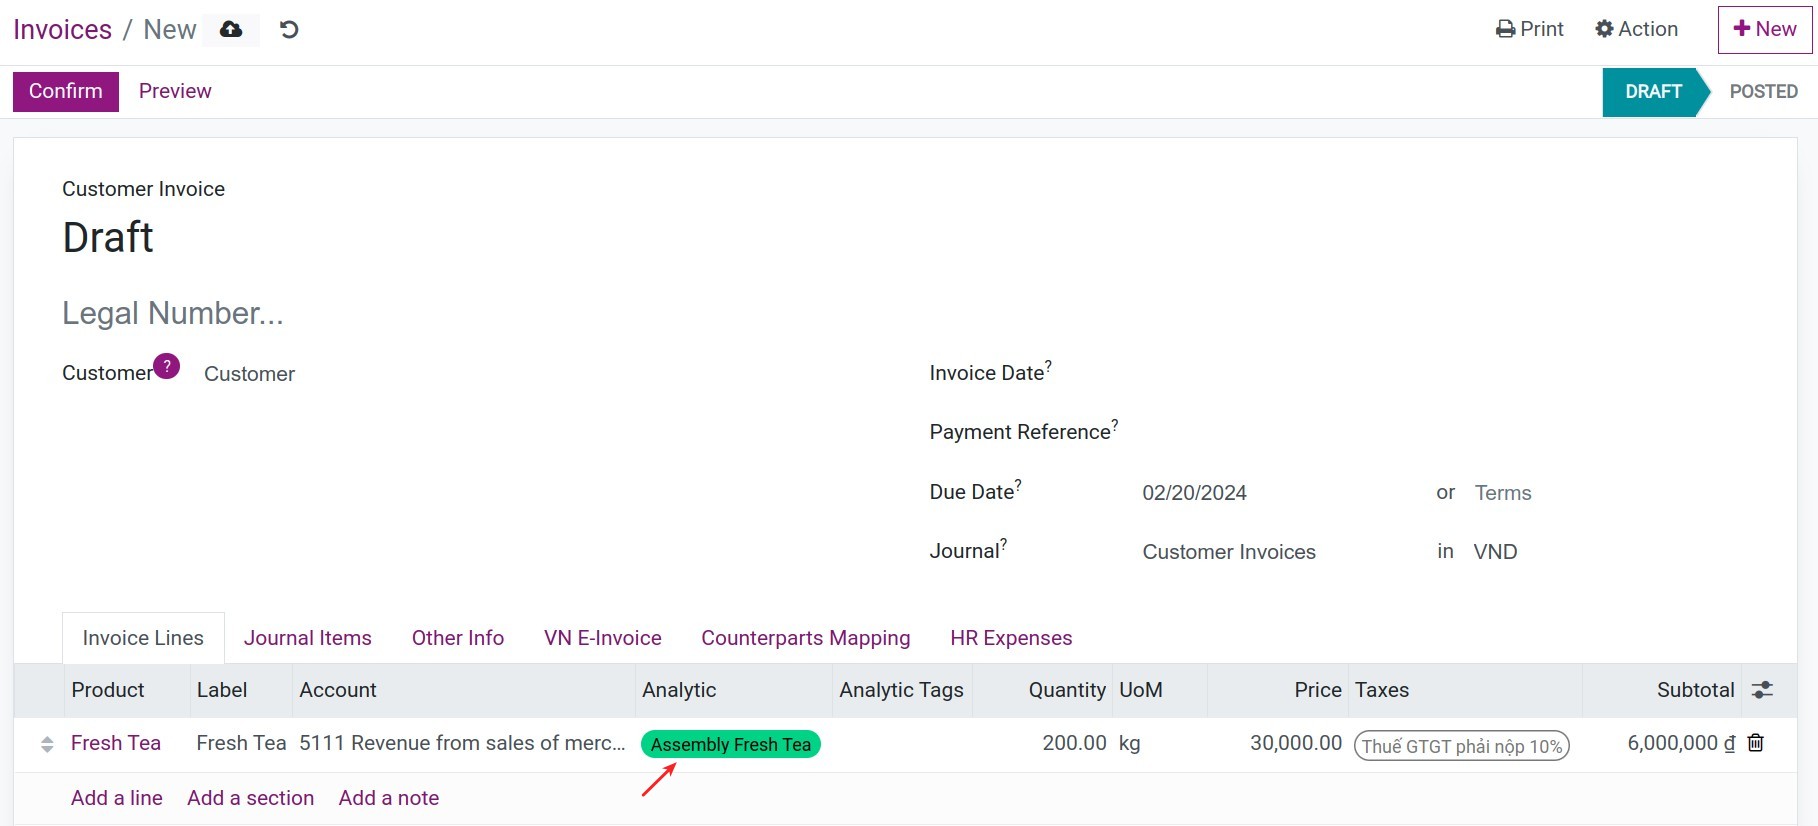The height and width of the screenshot is (826, 1818).
Task: Click the Quantity column header
Action: (1067, 690)
